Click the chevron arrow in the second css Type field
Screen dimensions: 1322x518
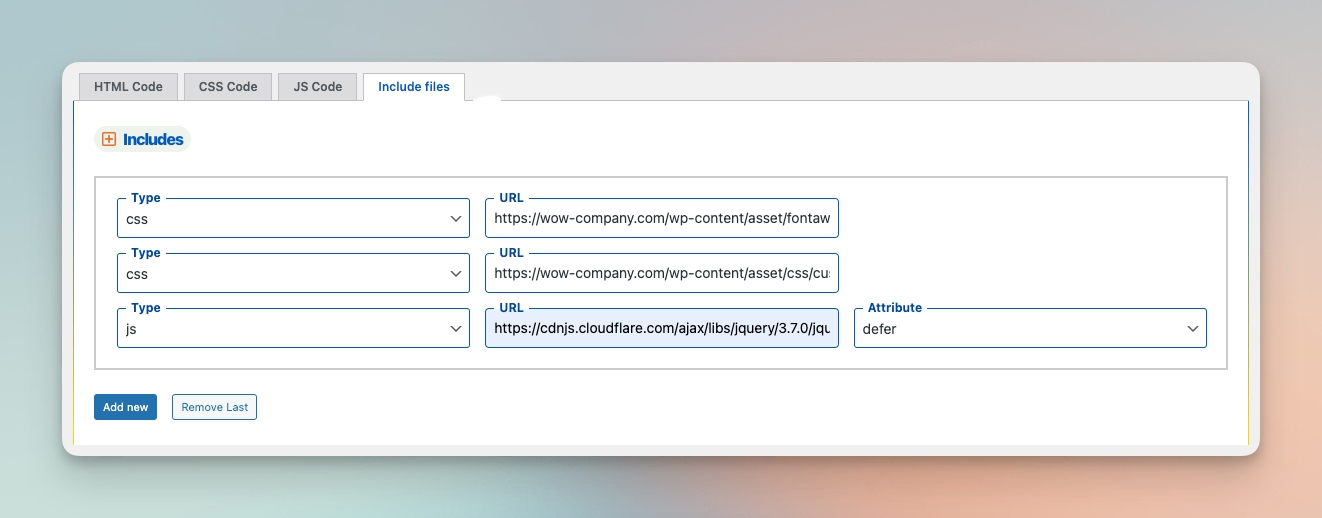pos(456,273)
